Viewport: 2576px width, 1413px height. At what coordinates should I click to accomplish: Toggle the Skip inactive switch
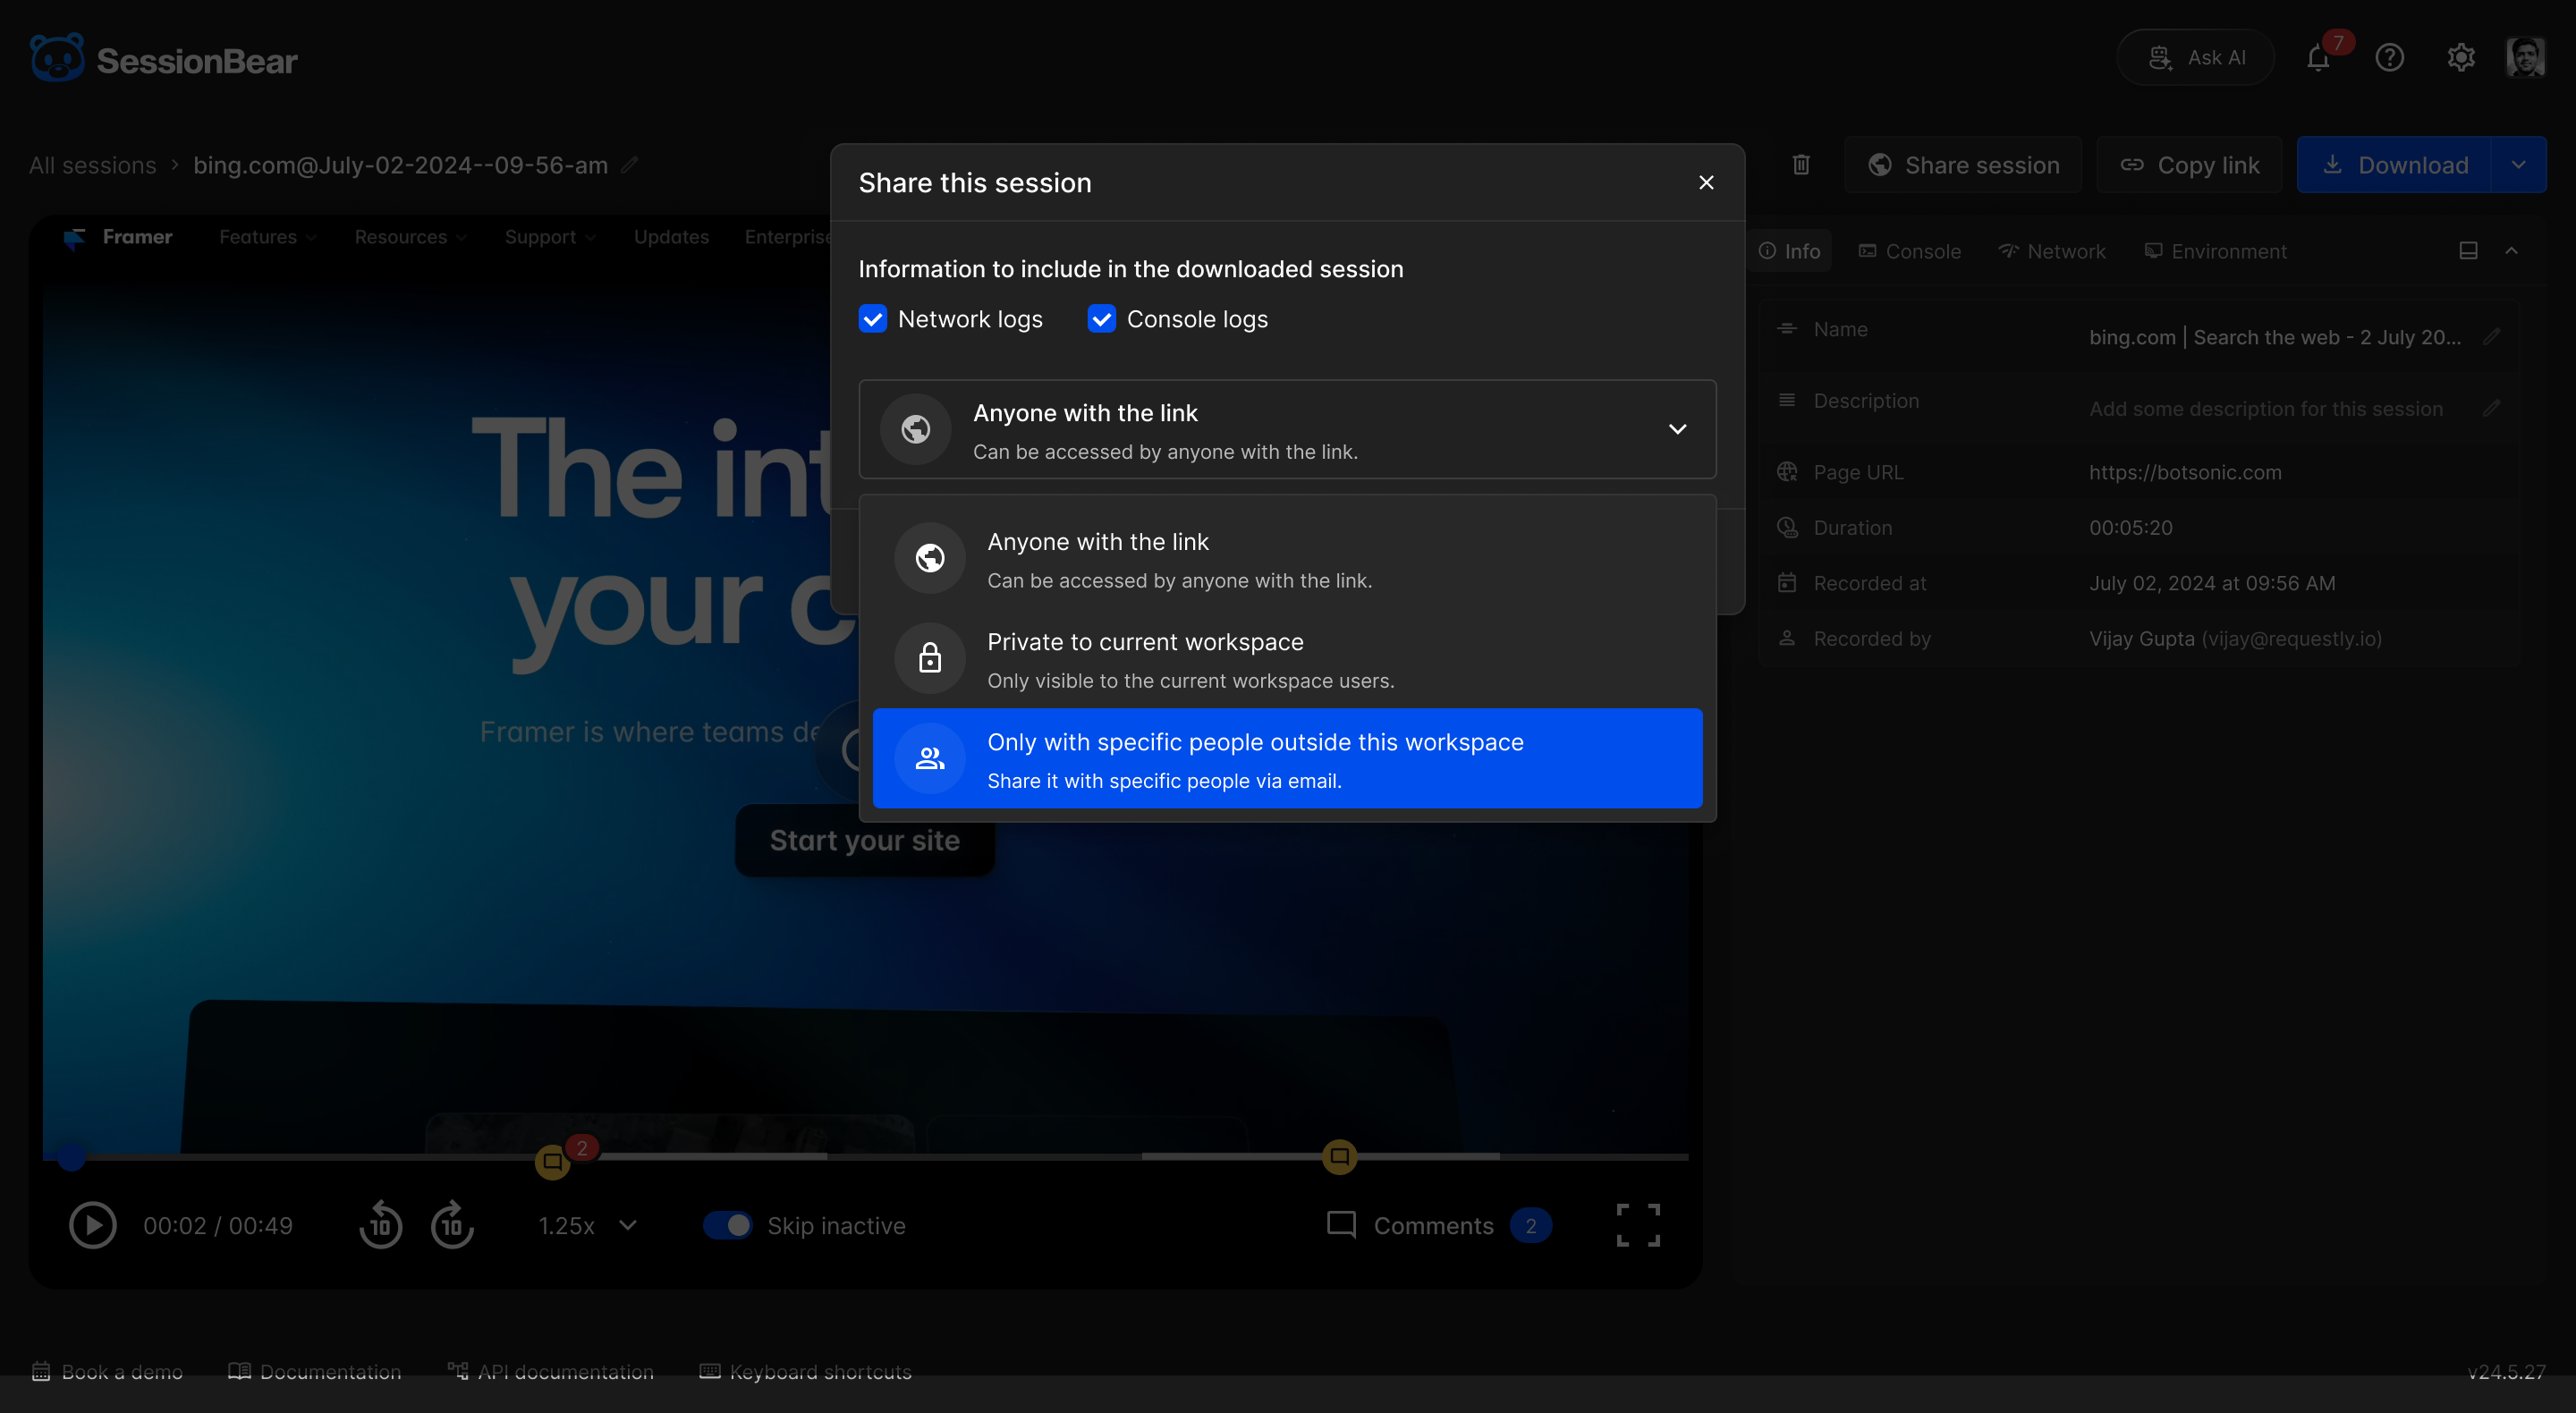pyautogui.click(x=727, y=1225)
